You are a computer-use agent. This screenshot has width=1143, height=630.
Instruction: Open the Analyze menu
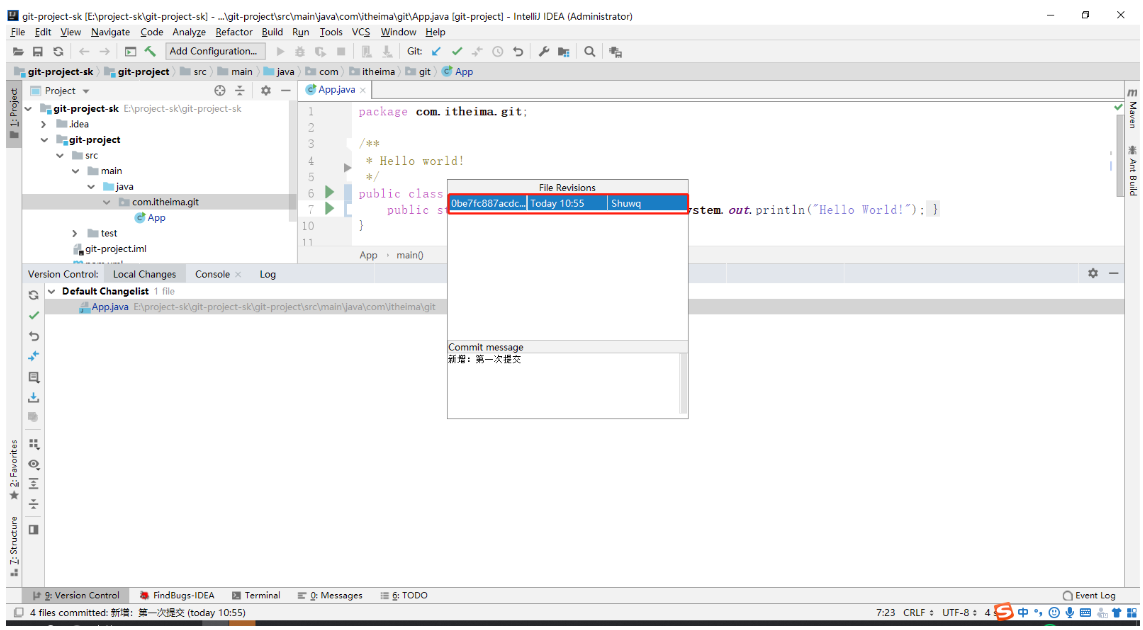190,32
